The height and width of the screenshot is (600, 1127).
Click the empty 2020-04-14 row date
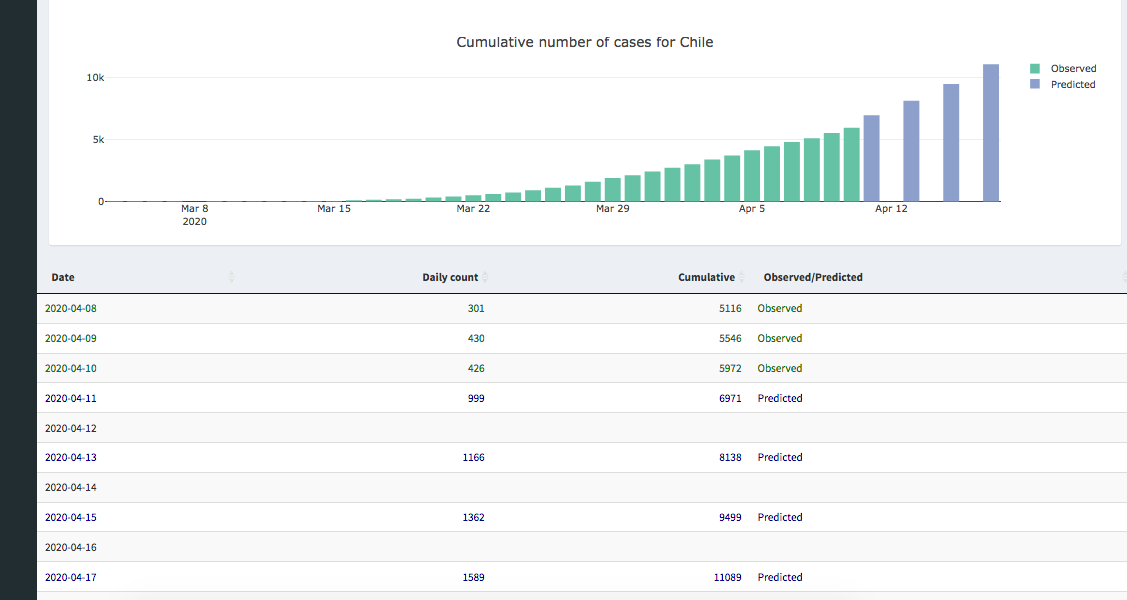point(71,487)
